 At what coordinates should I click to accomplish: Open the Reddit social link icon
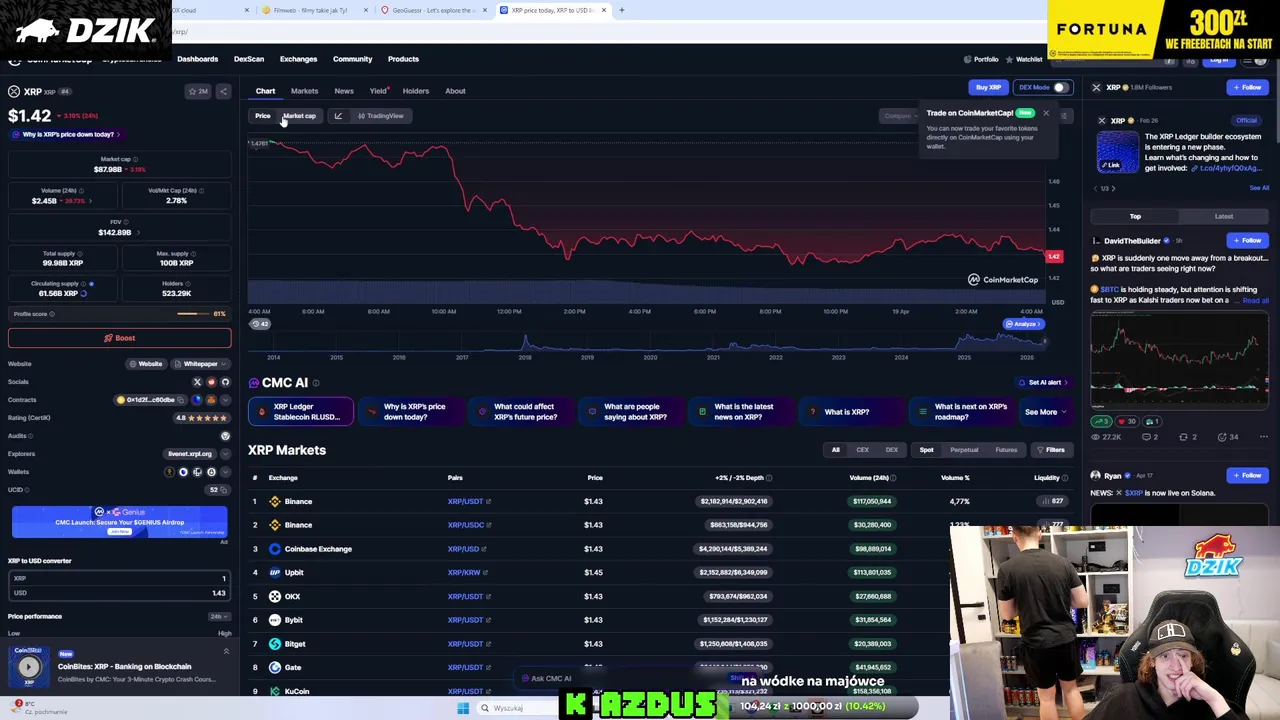tap(211, 382)
